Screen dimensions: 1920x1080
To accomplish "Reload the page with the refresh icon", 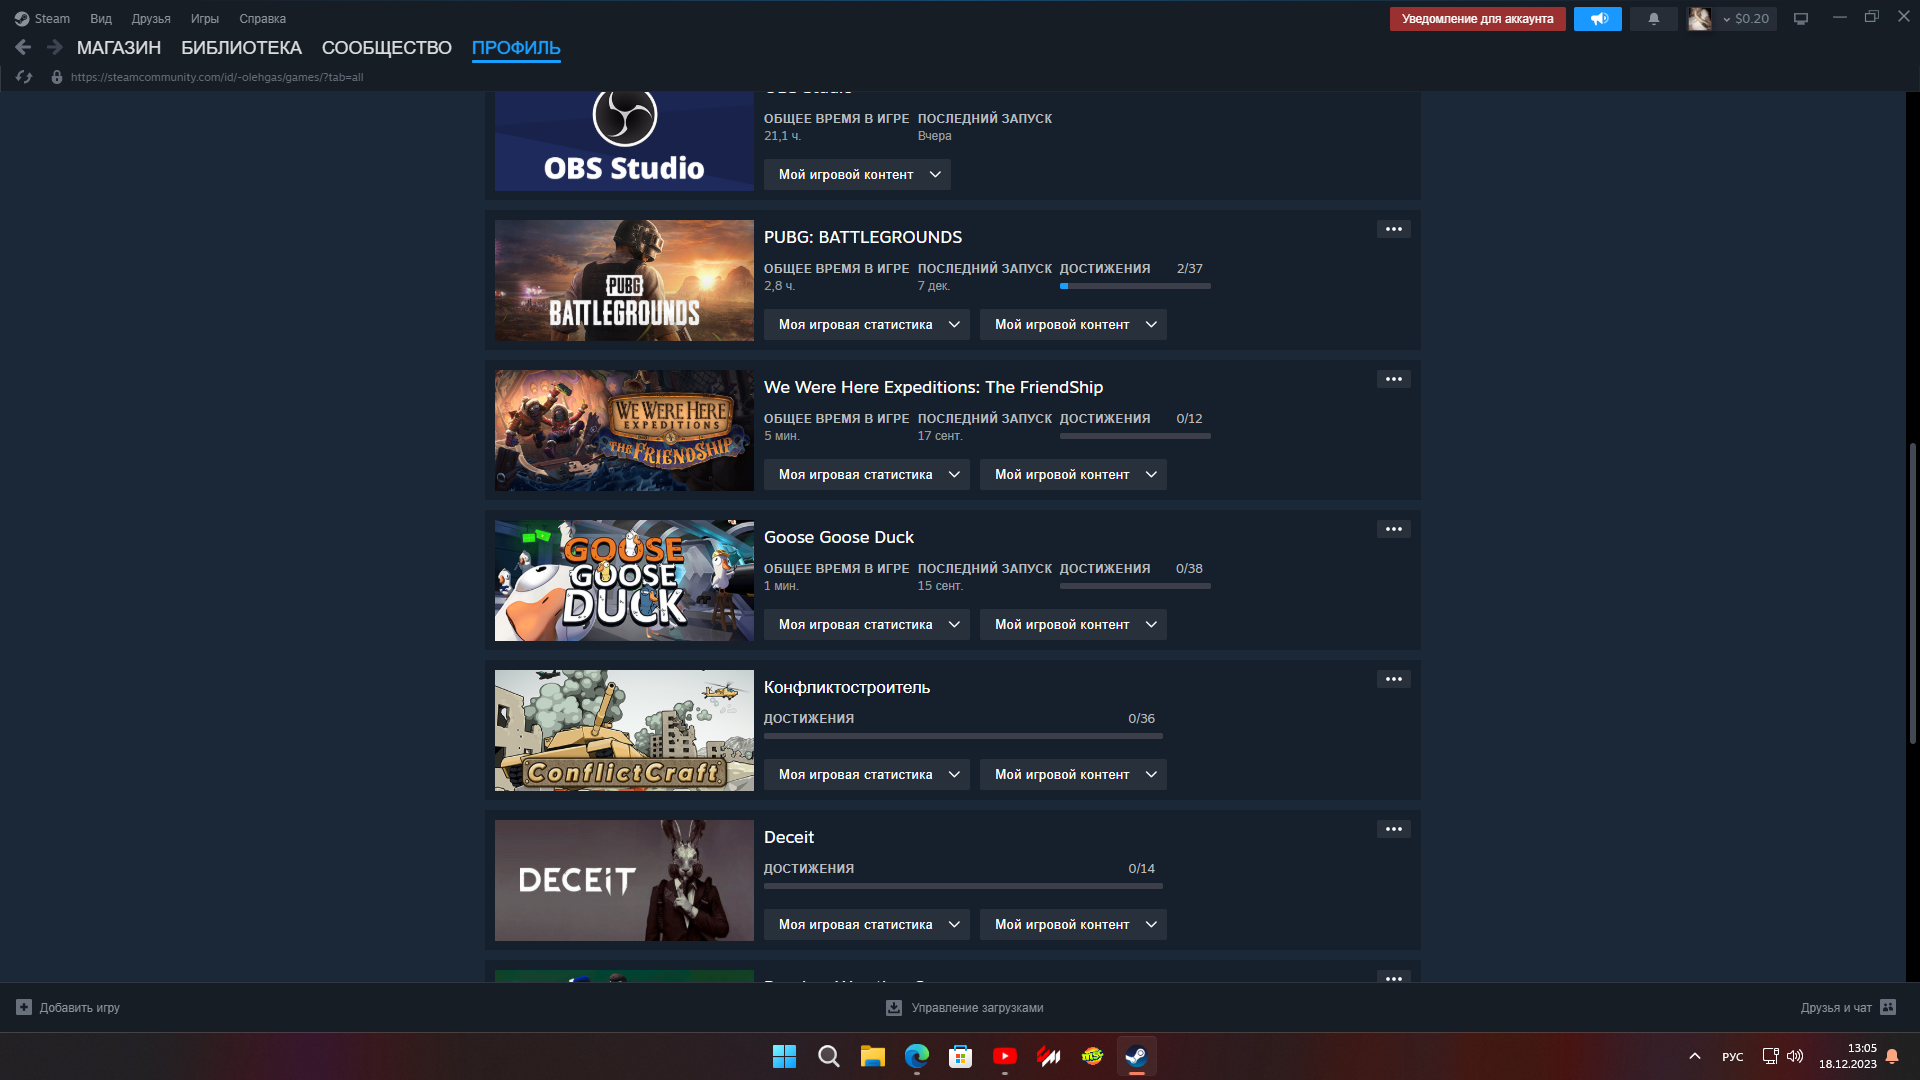I will [x=24, y=77].
